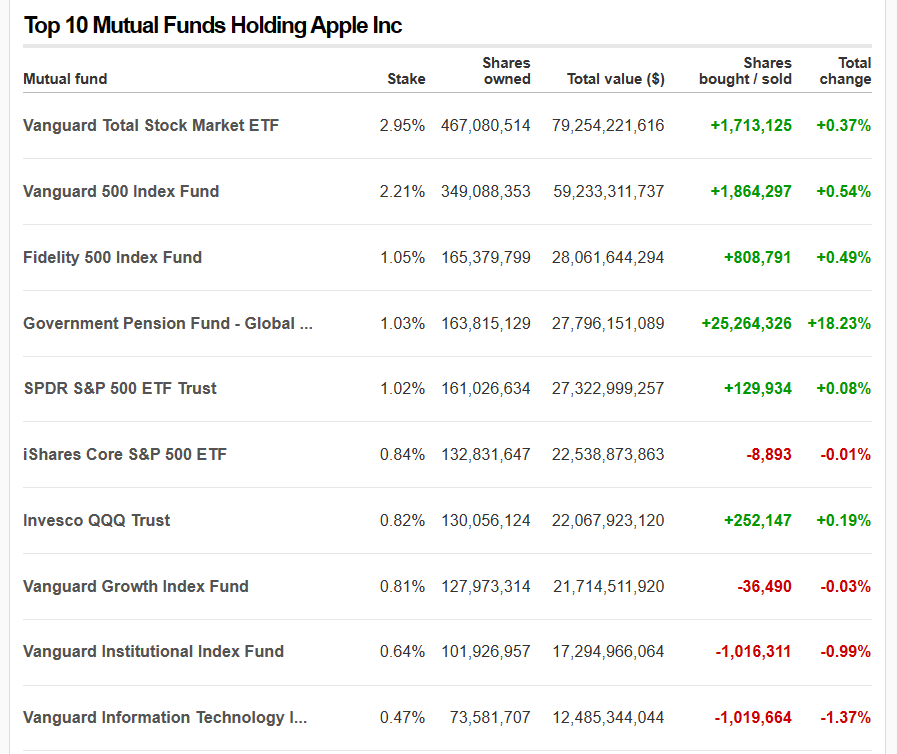Select the 2.21% stake value
This screenshot has height=754, width=897.
[402, 191]
